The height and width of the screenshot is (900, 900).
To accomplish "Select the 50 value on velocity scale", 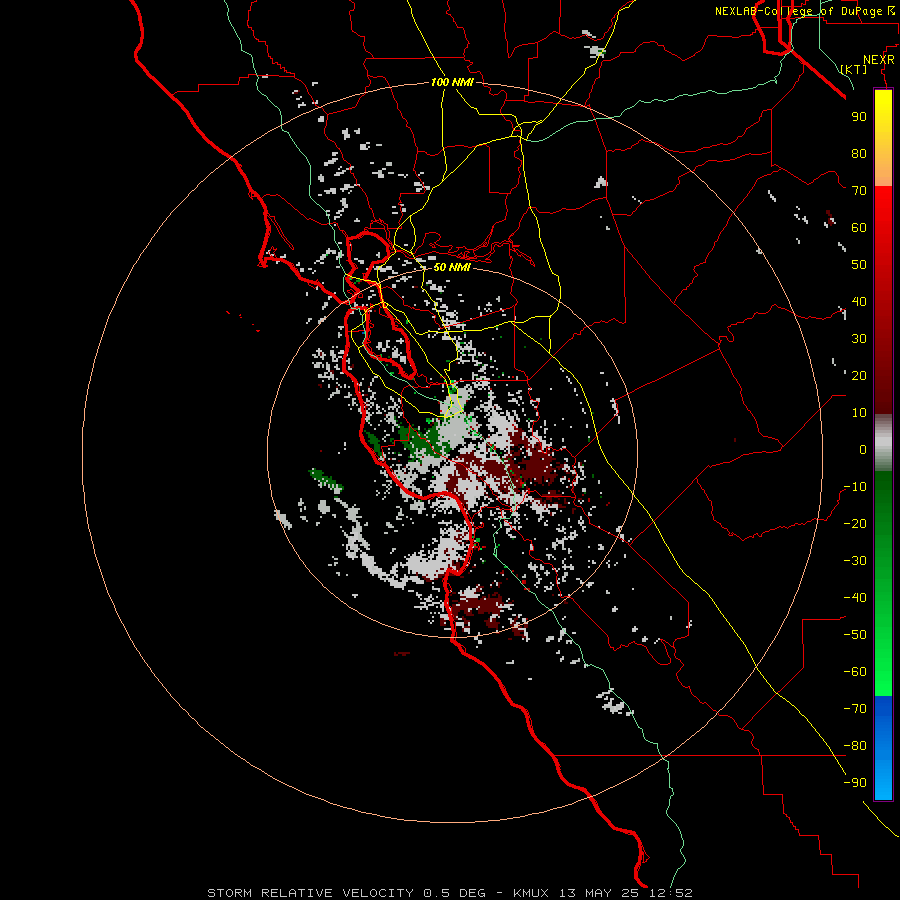I will pos(859,265).
